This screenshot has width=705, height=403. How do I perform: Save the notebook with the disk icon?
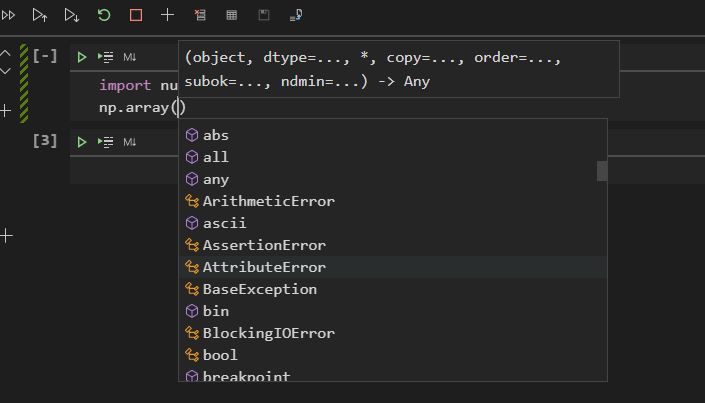[x=264, y=15]
